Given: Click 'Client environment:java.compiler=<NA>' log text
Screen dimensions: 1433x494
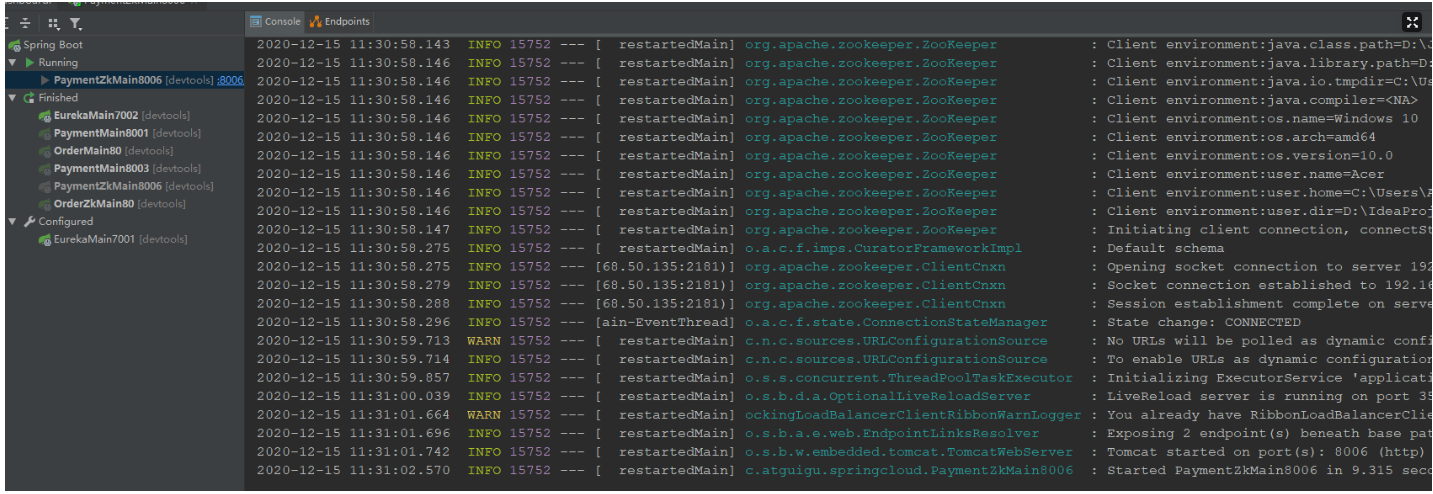Looking at the screenshot, I should click(1262, 100).
